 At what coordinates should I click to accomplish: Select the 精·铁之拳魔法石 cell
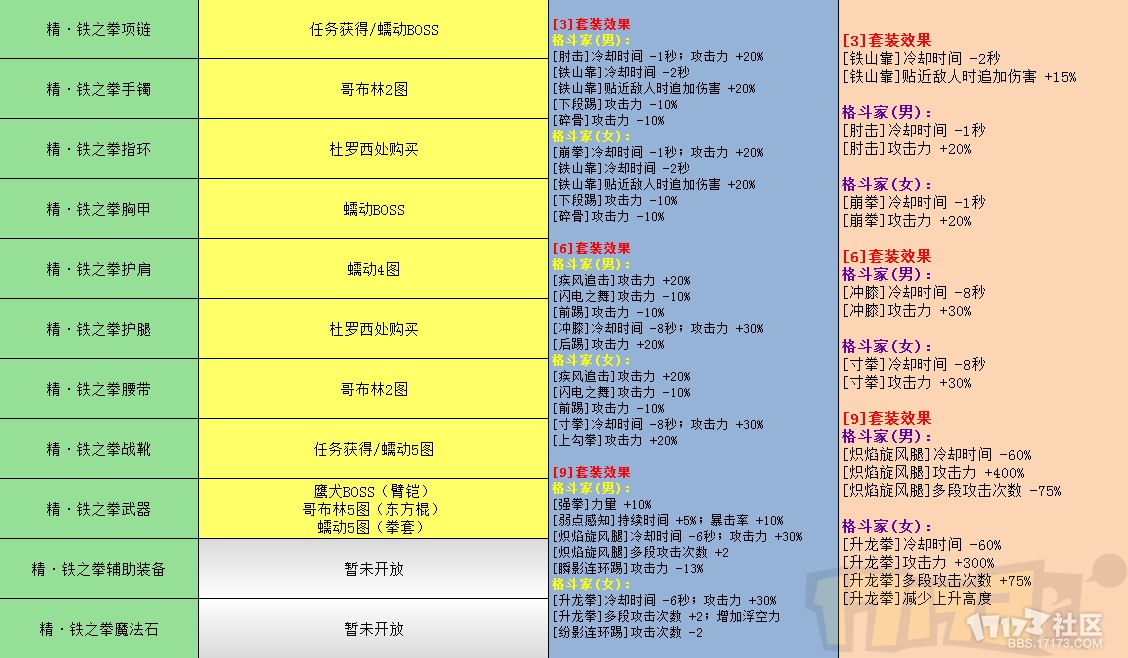(x=98, y=629)
